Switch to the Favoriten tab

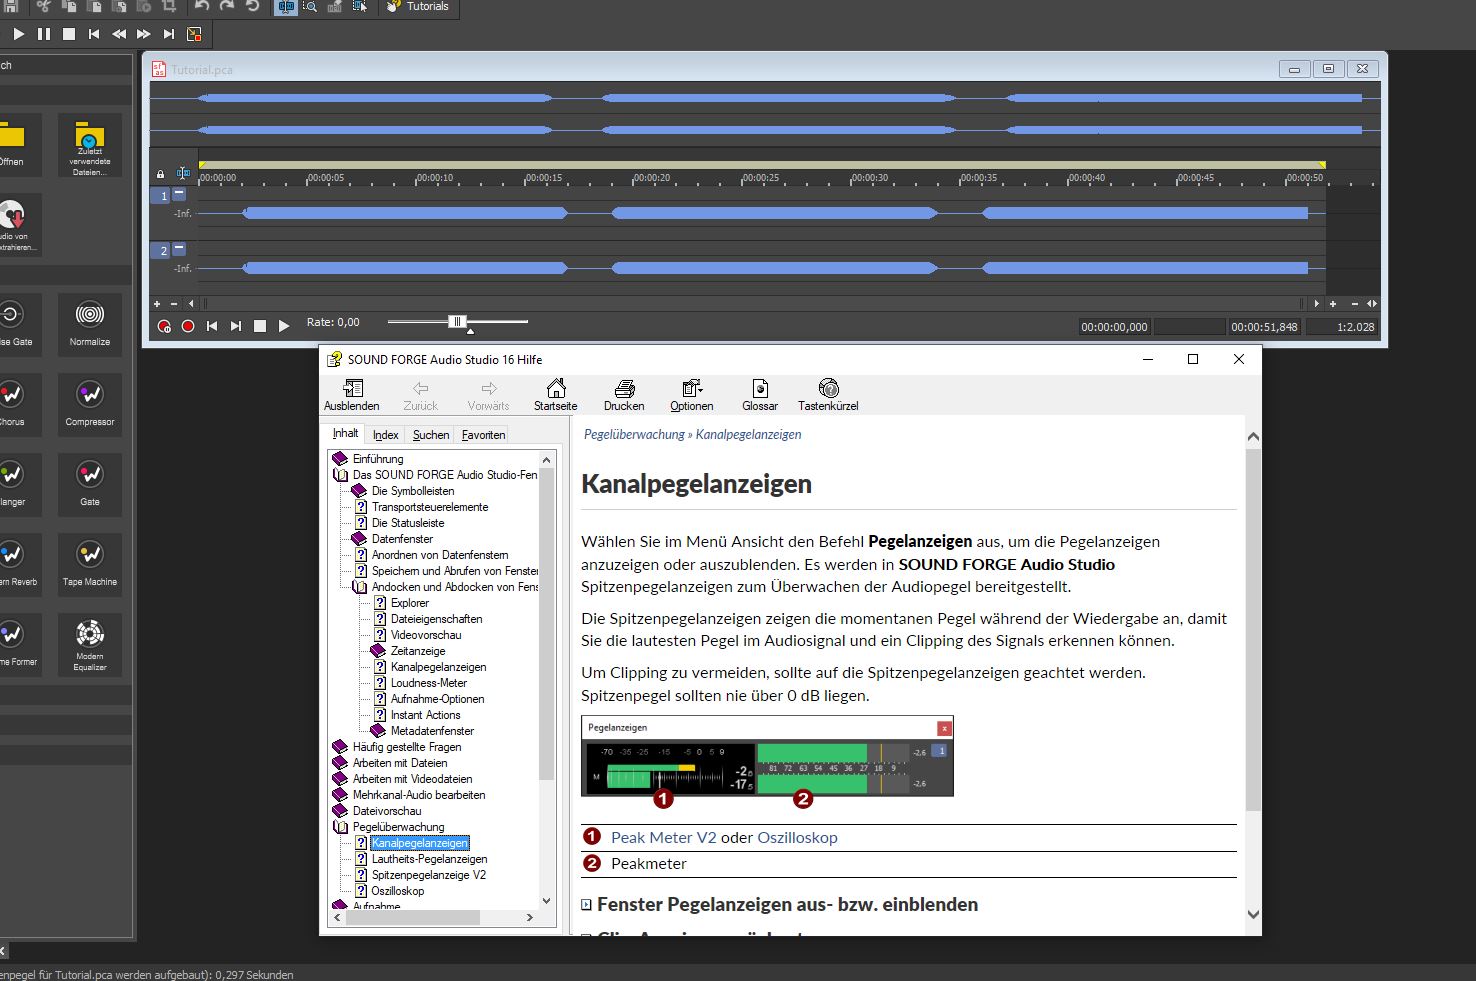coord(483,435)
